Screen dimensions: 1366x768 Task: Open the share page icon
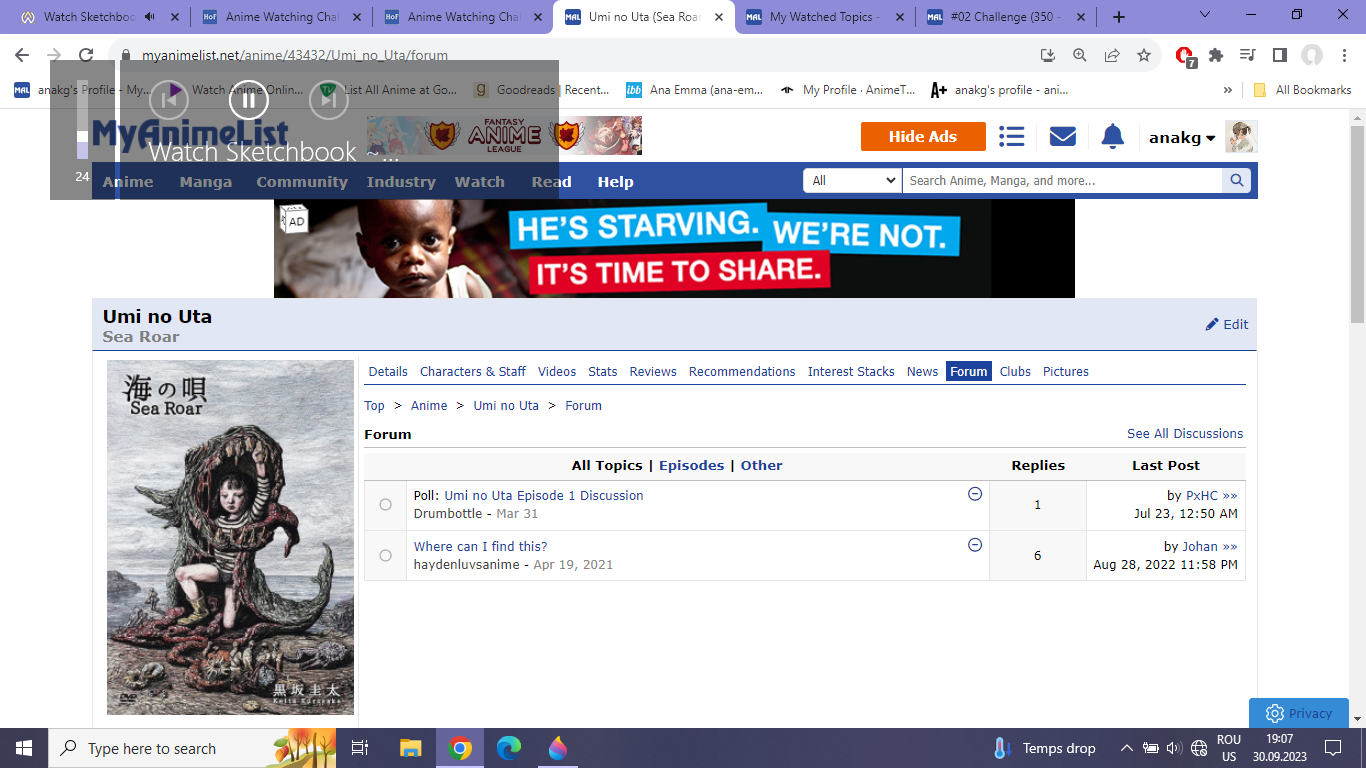point(1112,56)
